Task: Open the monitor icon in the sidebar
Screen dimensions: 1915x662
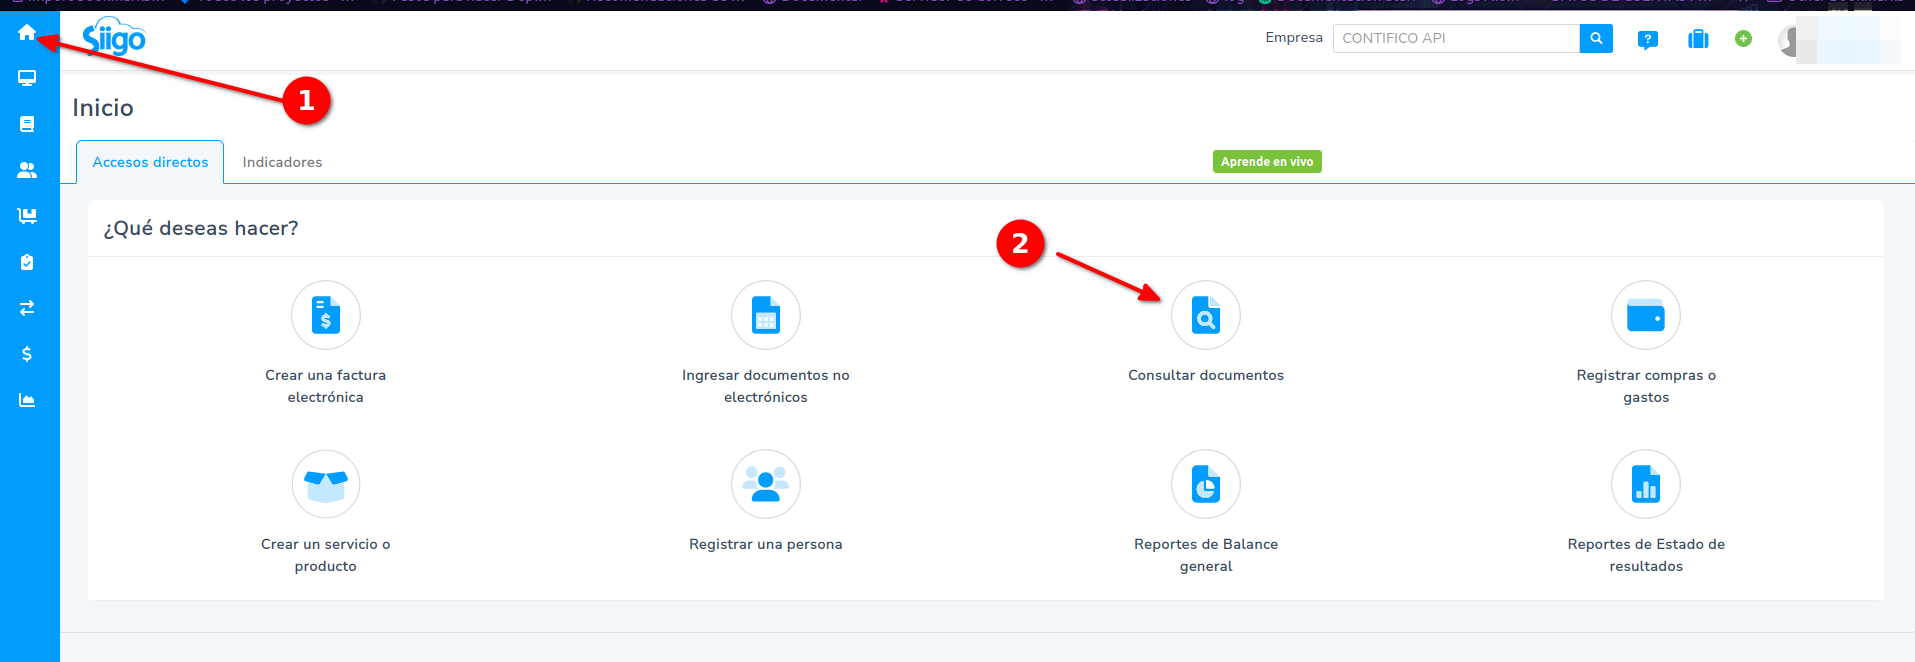Action: click(27, 78)
